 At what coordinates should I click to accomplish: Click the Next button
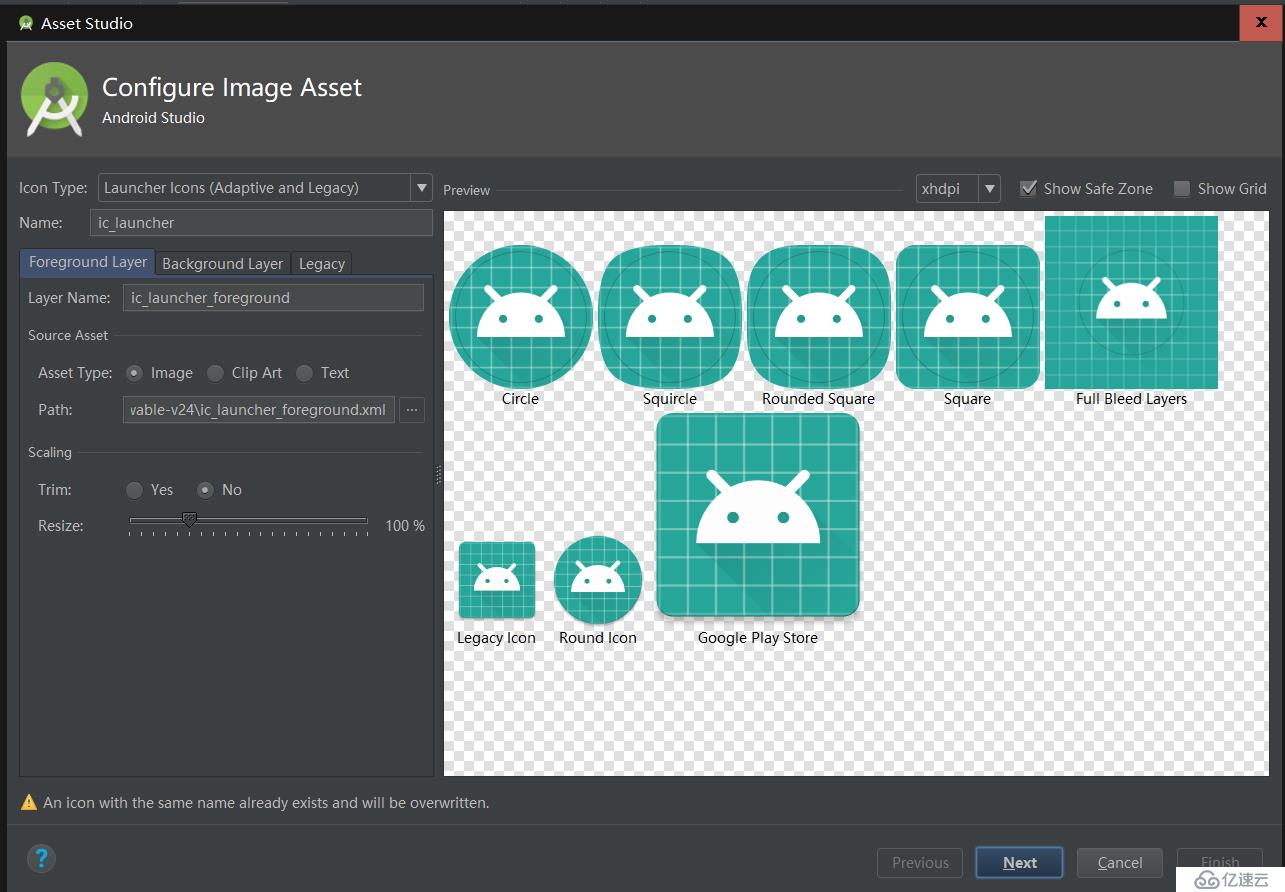click(x=1020, y=863)
